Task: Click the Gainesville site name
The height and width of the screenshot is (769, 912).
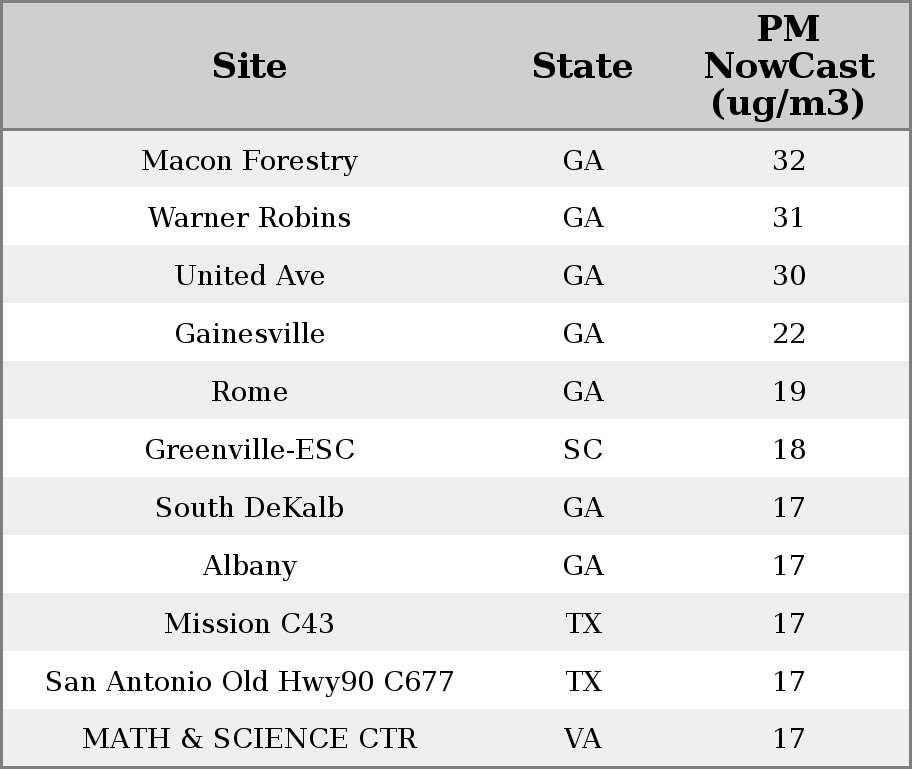Action: [x=249, y=334]
